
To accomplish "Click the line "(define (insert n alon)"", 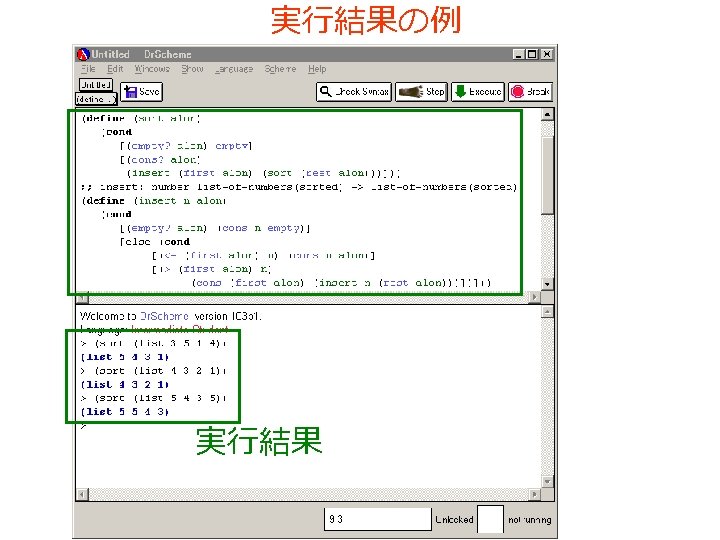I will [154, 201].
